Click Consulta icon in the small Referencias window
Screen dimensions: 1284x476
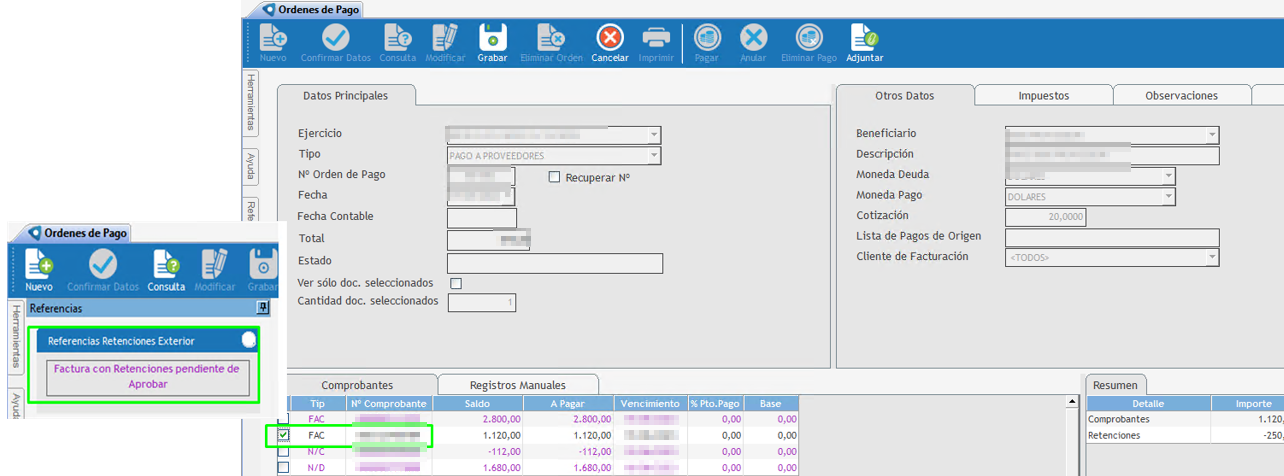coord(166,264)
